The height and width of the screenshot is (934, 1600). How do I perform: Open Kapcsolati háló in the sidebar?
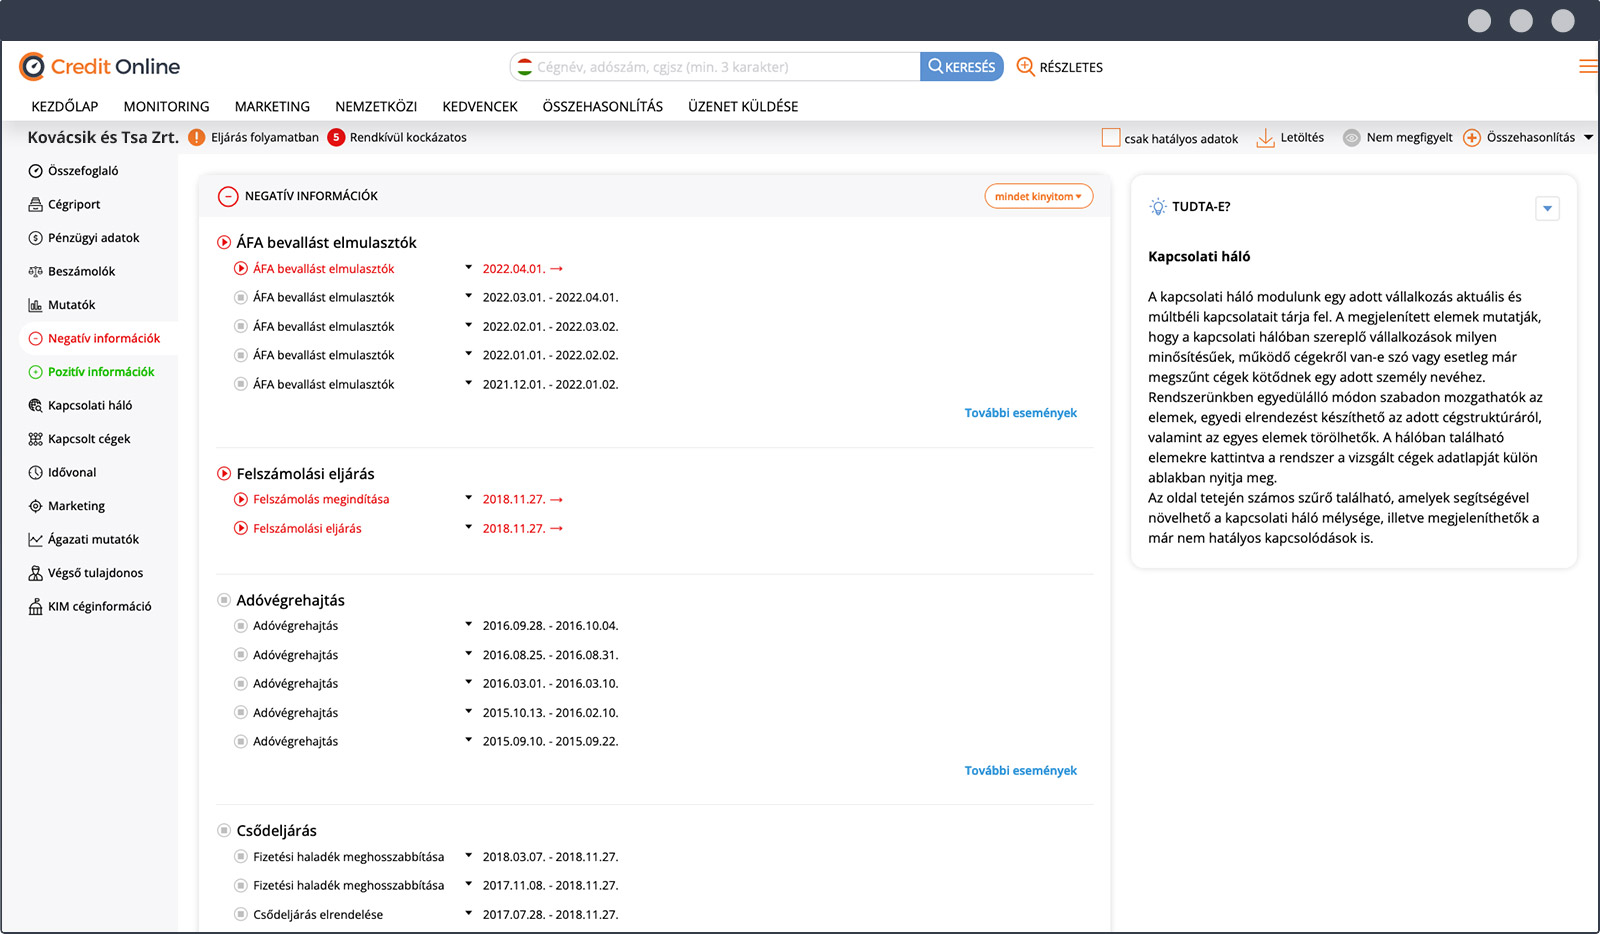[x=89, y=405]
